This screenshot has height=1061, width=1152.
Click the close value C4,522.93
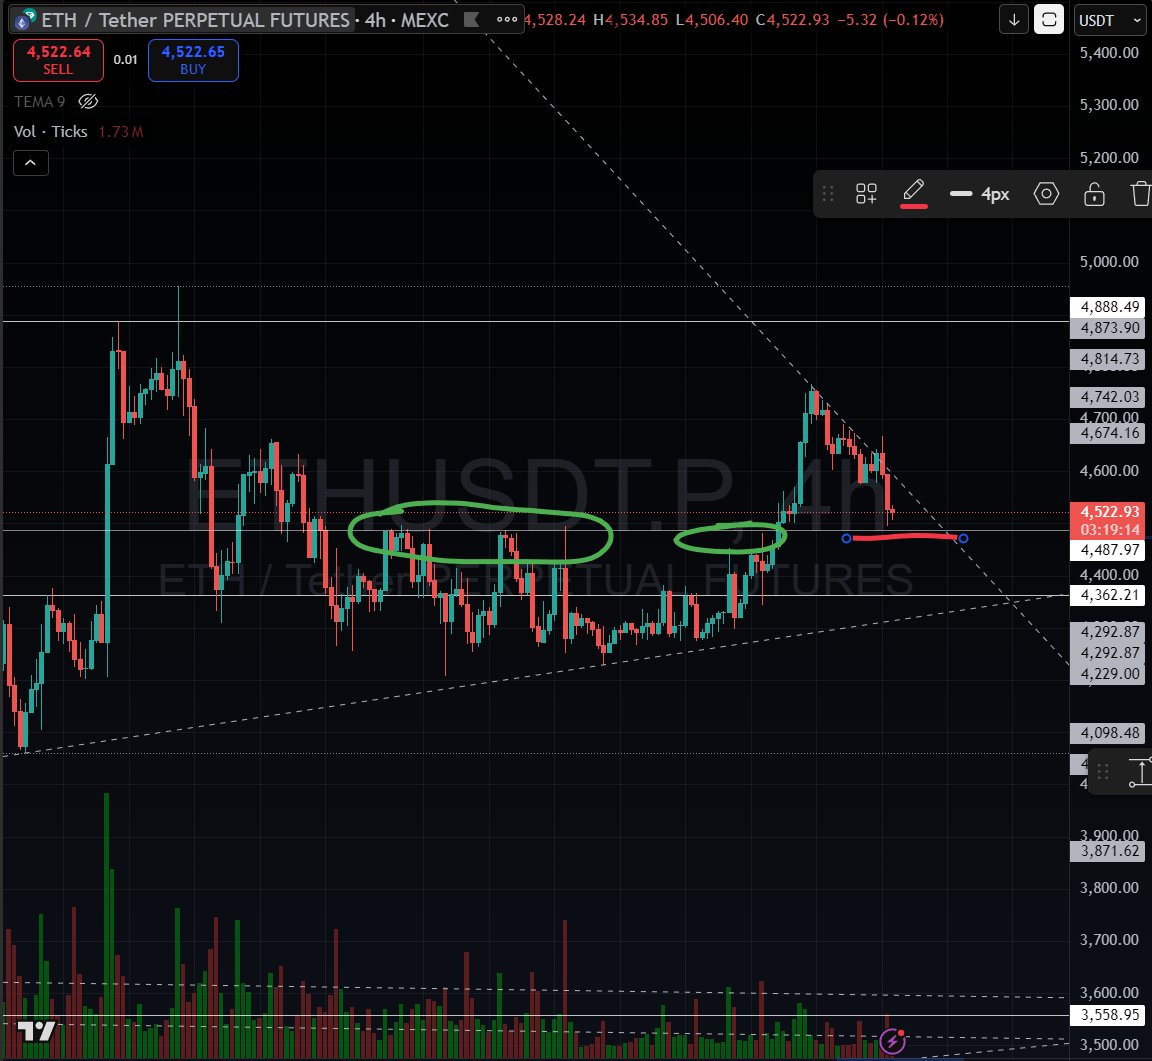tap(792, 20)
